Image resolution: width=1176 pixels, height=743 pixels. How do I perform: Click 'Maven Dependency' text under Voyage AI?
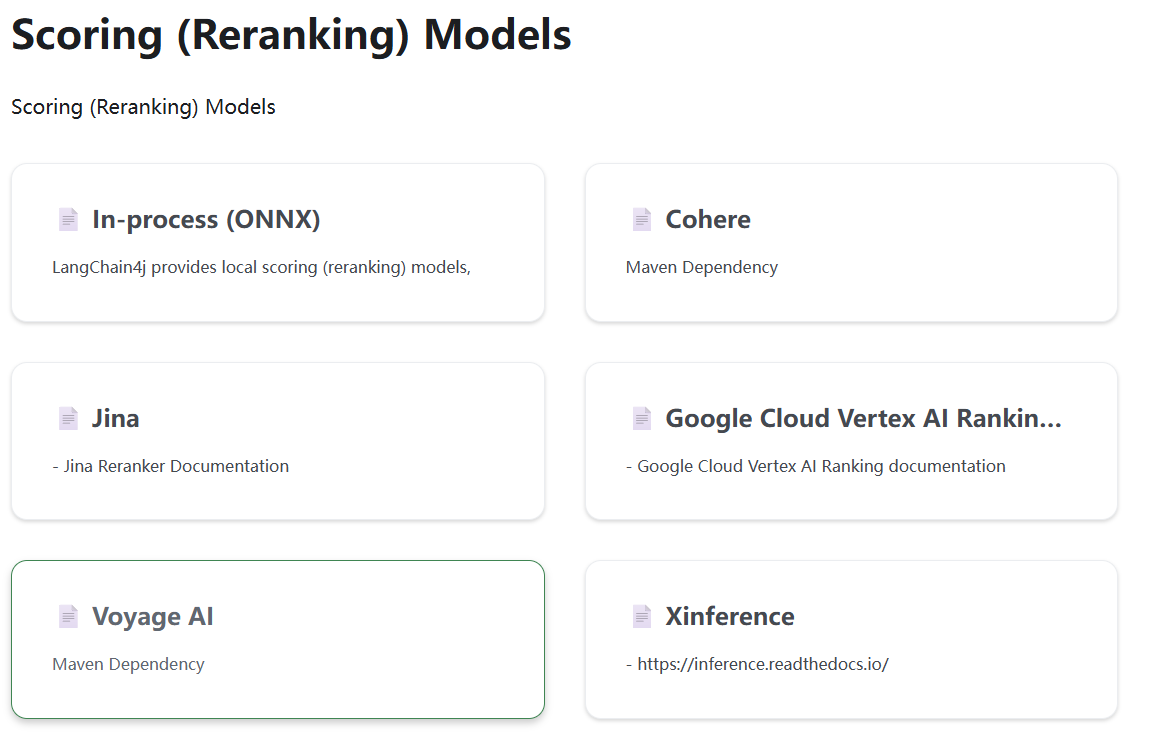[x=128, y=664]
